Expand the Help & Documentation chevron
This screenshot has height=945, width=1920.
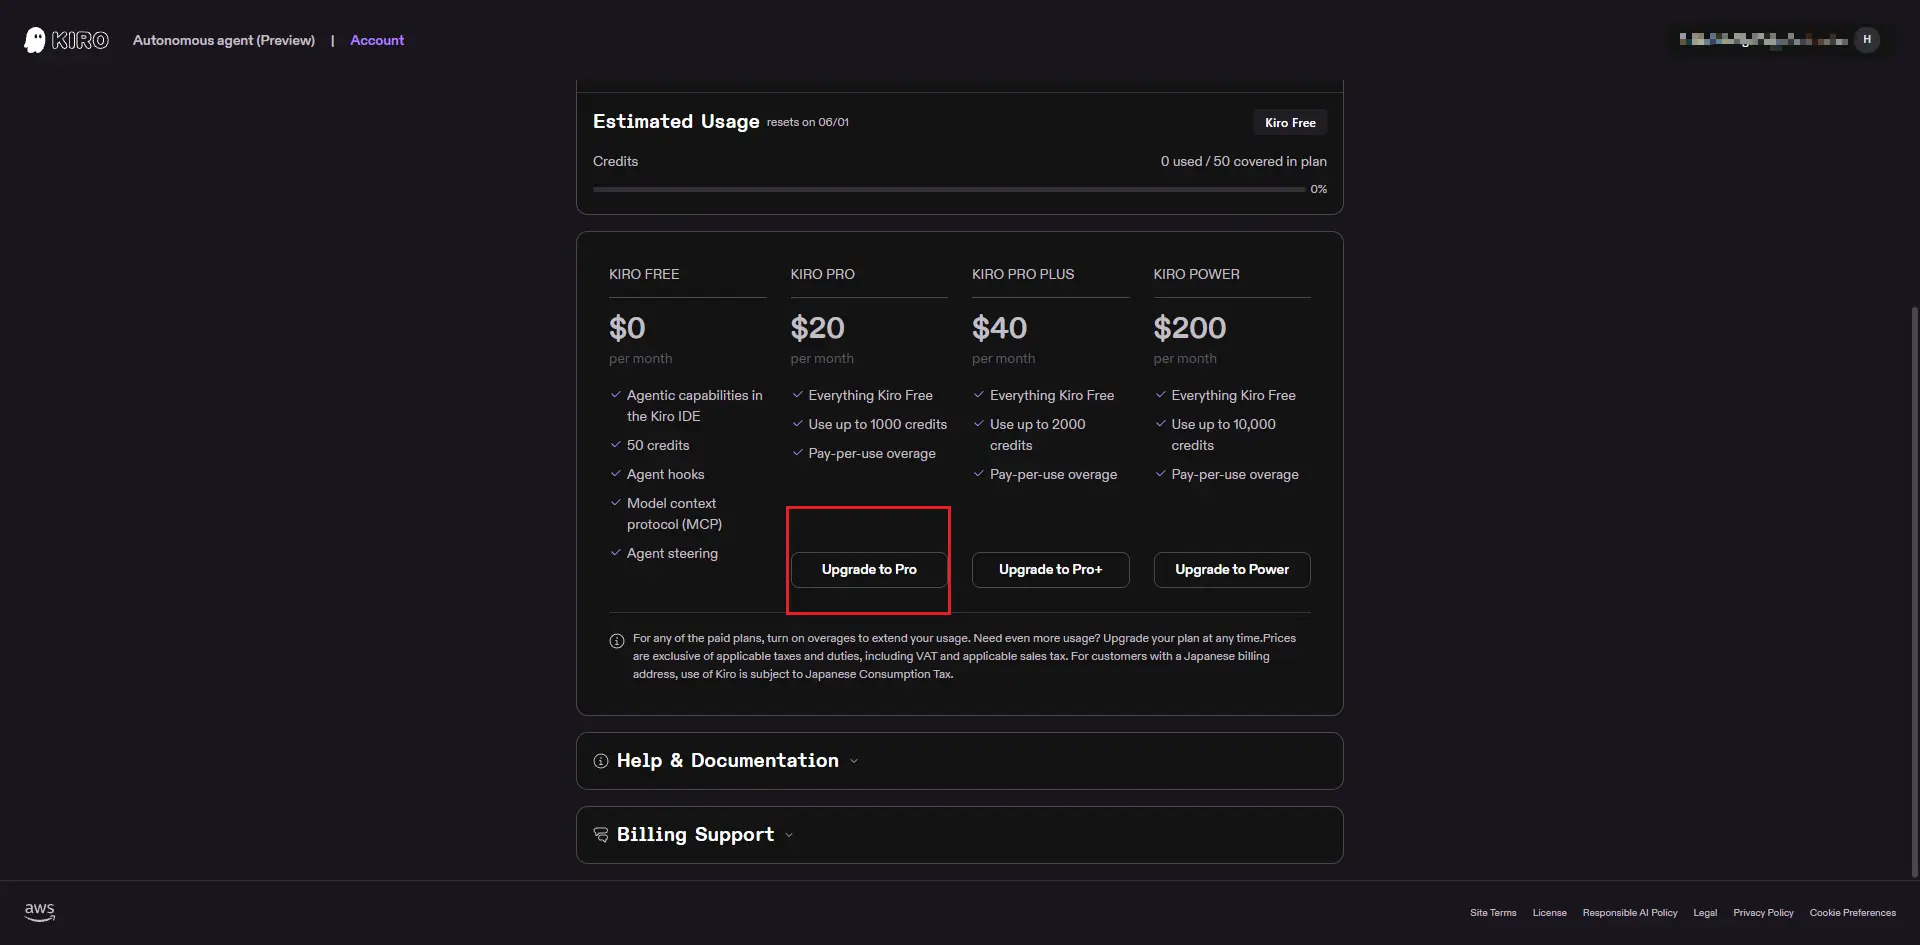854,761
